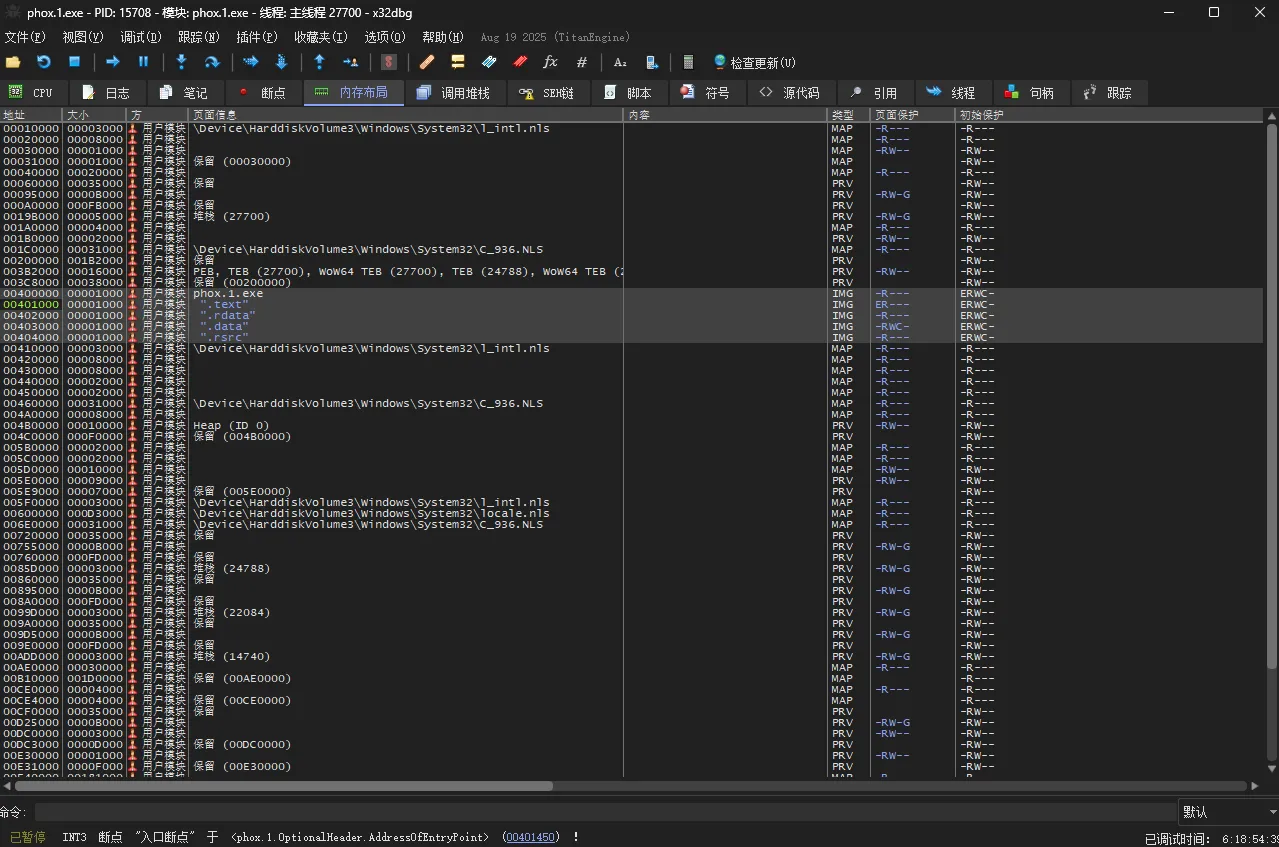Viewport: 1279px width, 847px height.
Task: Switch to the 断点 tab
Action: tap(263, 92)
